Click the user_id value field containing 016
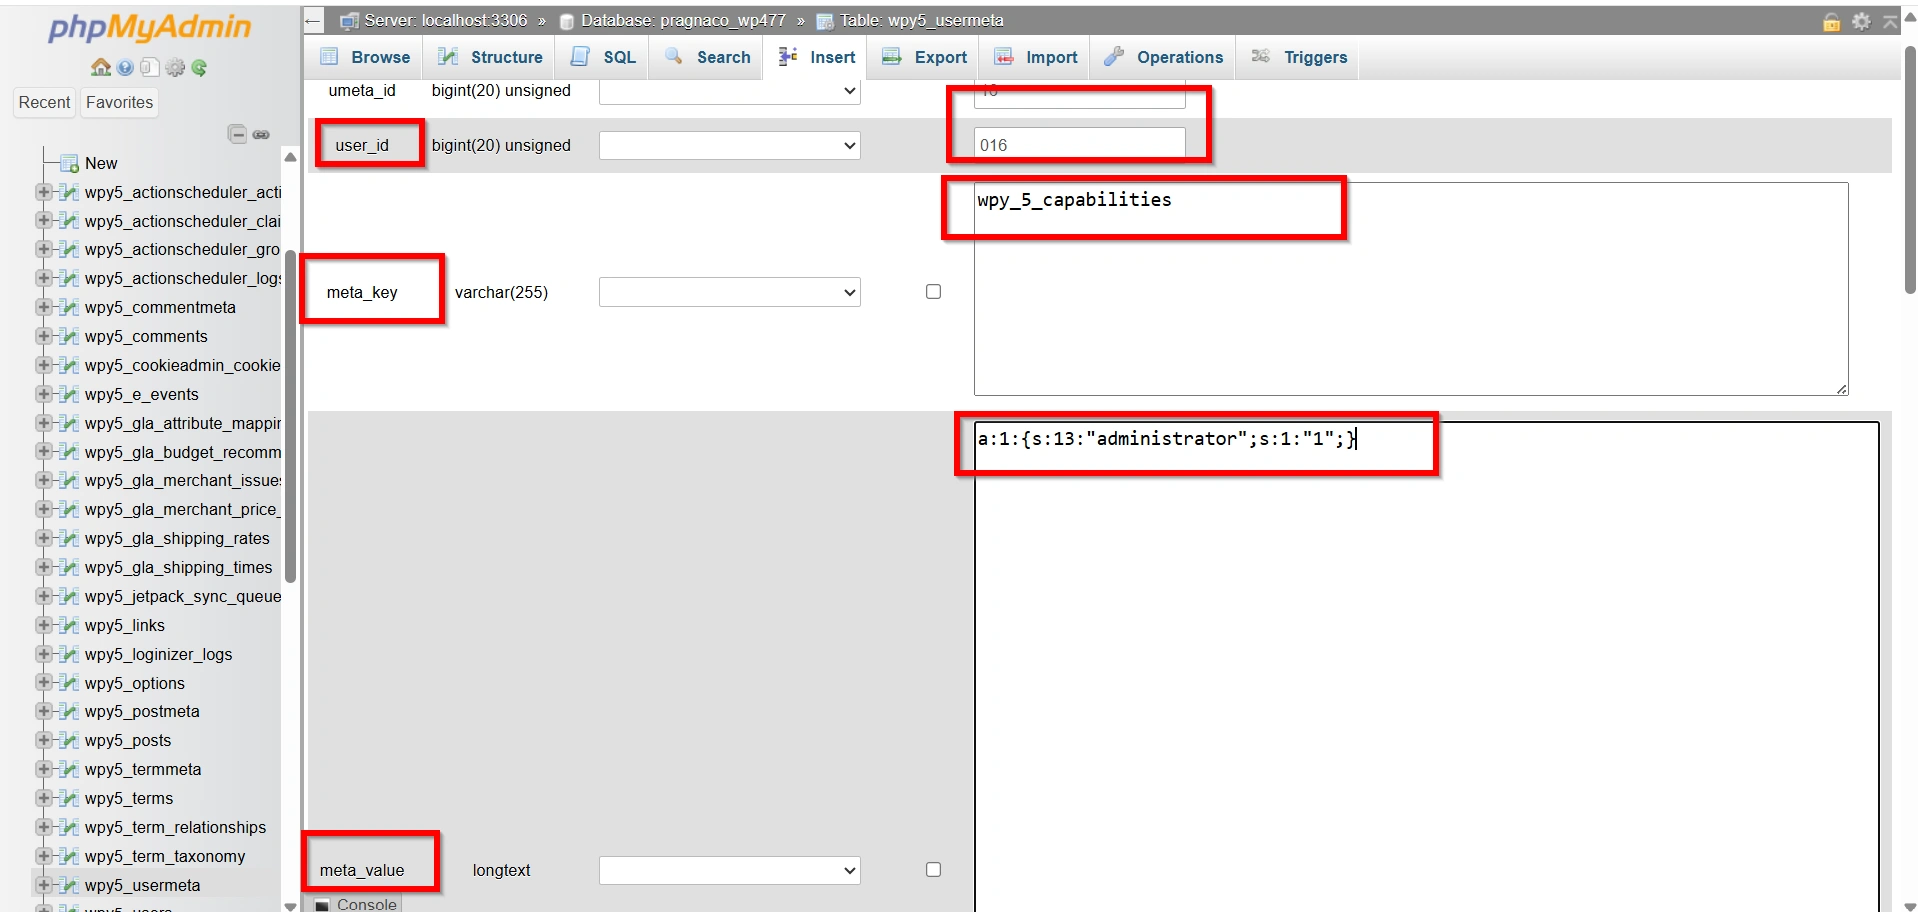The height and width of the screenshot is (912, 1918). click(x=1079, y=145)
